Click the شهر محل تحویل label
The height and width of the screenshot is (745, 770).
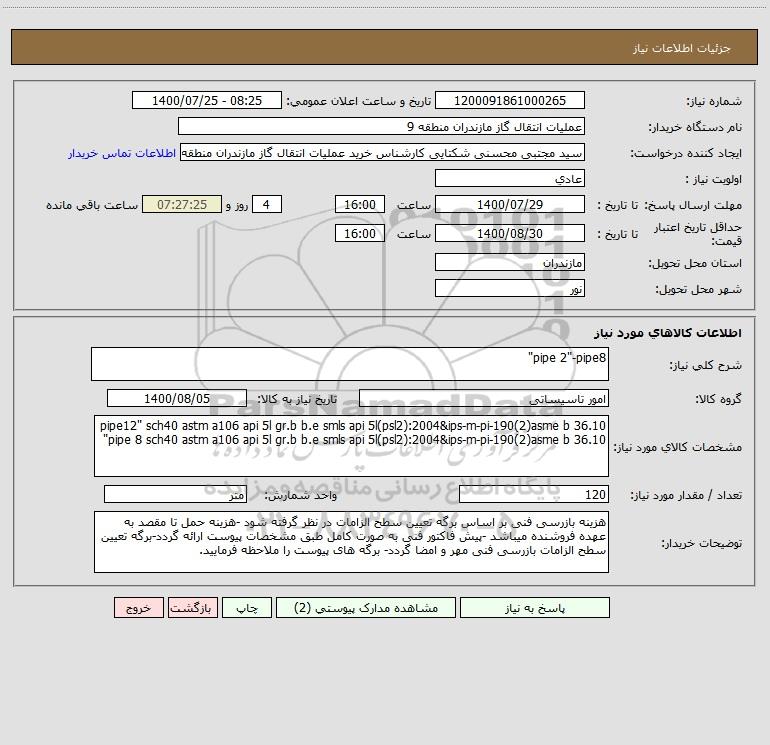[698, 289]
